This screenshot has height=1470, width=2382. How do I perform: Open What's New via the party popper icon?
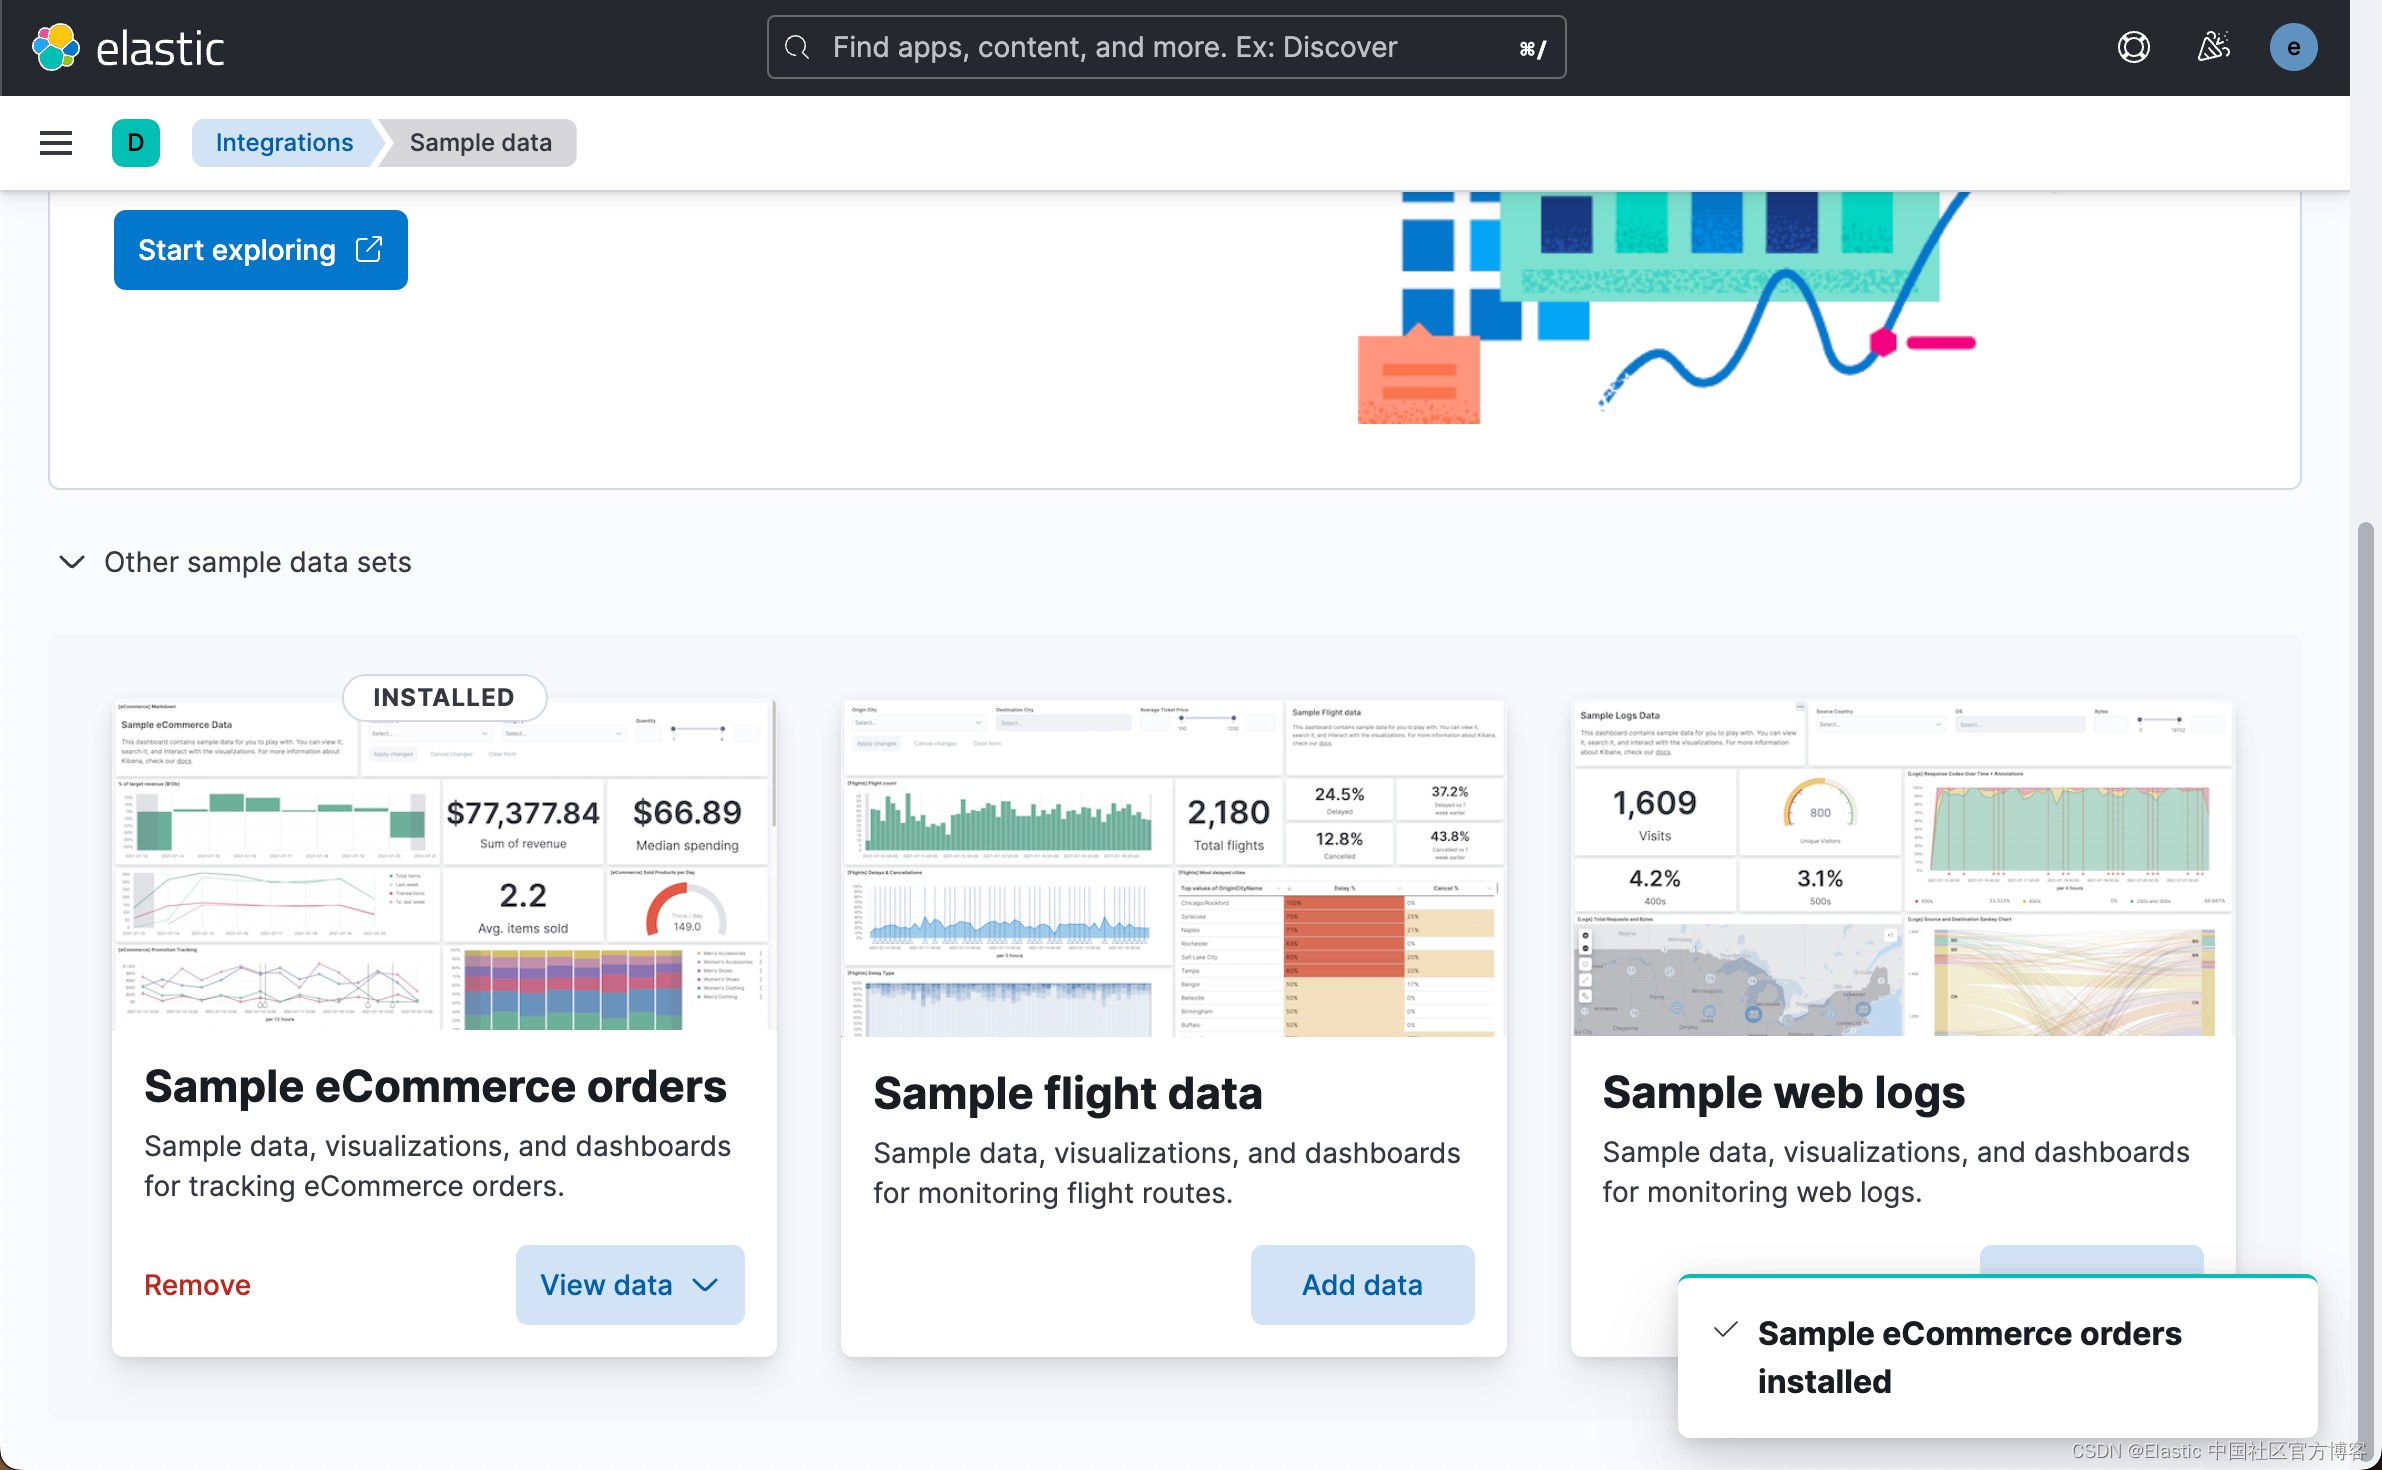tap(2213, 46)
